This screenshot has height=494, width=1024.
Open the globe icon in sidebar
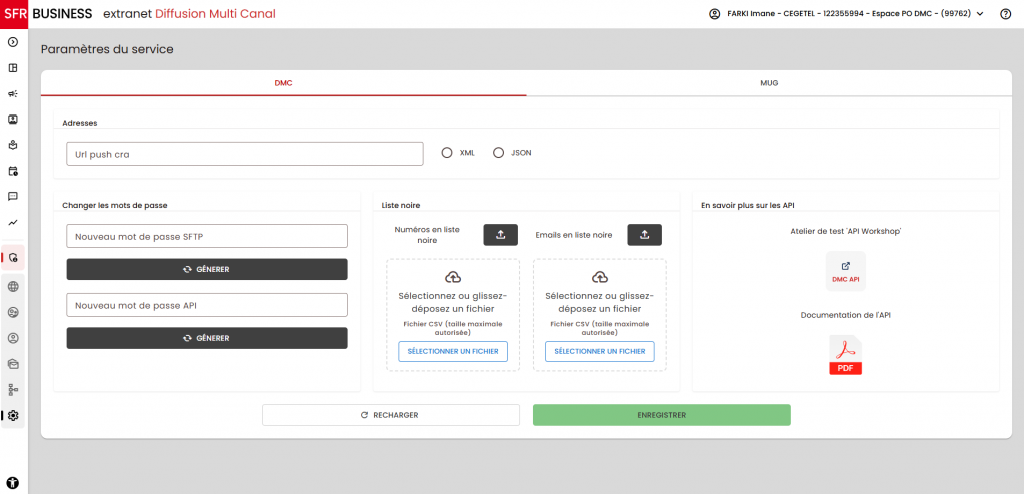pos(13,286)
